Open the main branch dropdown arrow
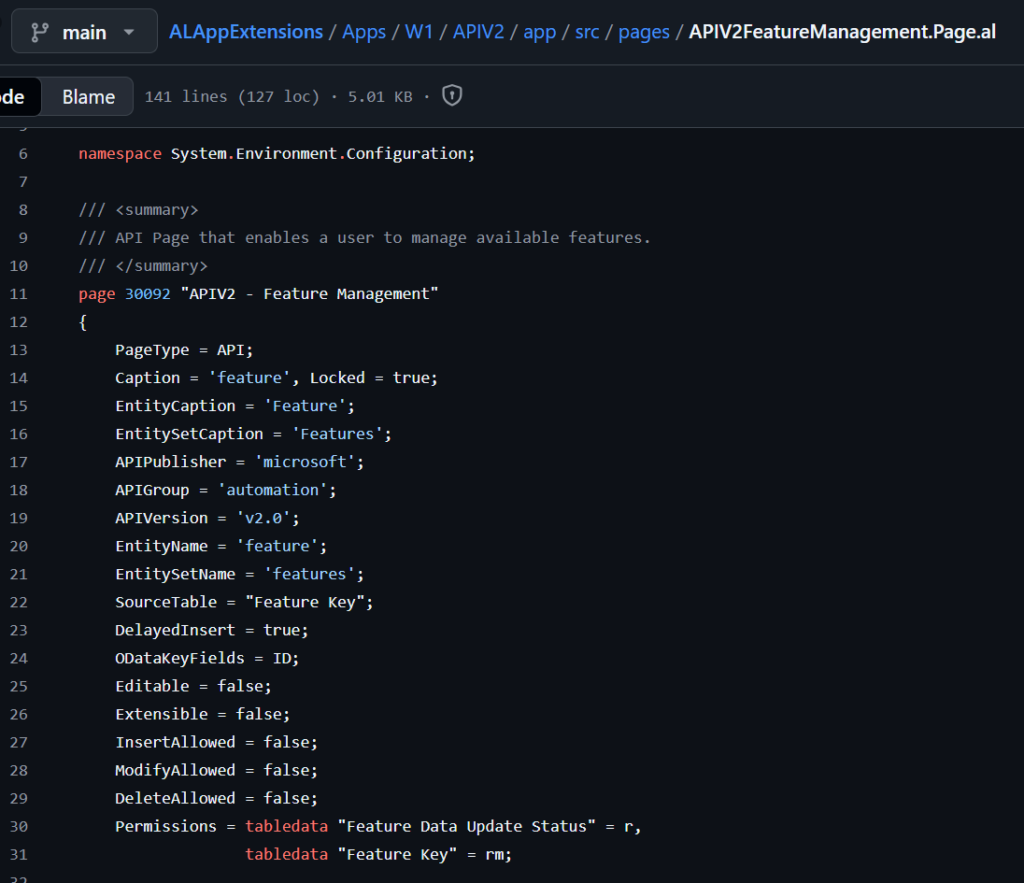1024x883 pixels. tap(129, 32)
